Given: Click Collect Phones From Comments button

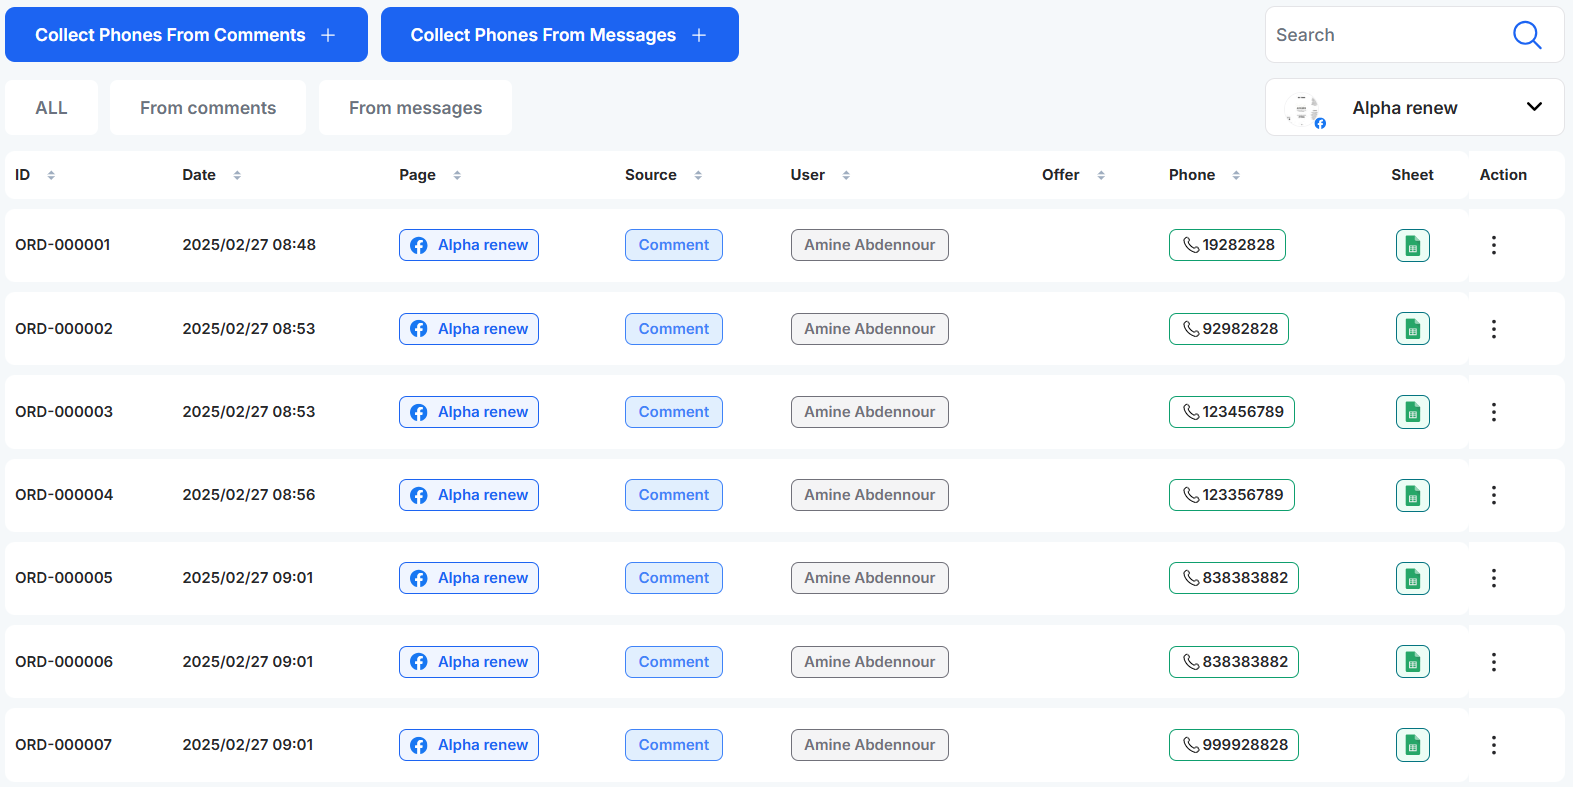Looking at the screenshot, I should point(186,35).
